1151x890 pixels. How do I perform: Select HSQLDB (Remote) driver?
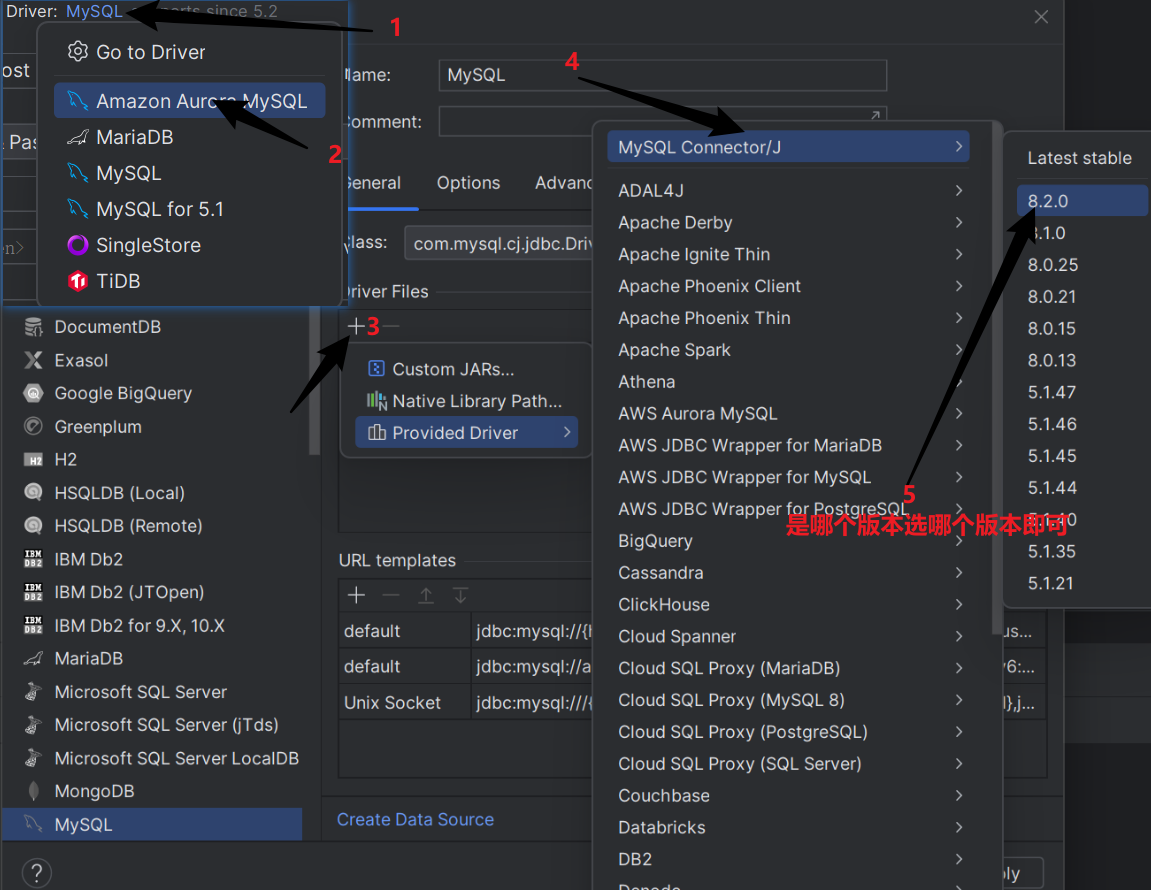click(152, 526)
